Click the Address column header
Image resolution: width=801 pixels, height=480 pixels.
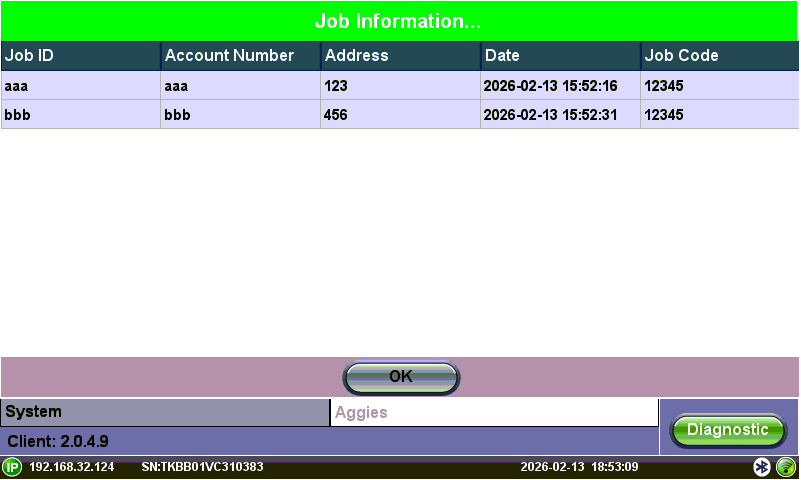(x=400, y=56)
